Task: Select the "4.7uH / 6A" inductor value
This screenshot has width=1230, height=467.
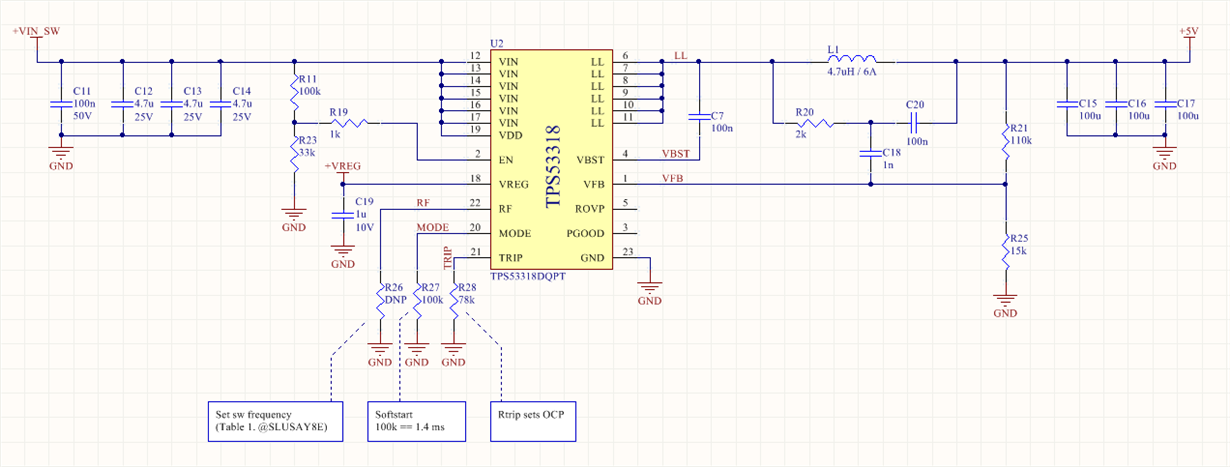Action: click(853, 73)
